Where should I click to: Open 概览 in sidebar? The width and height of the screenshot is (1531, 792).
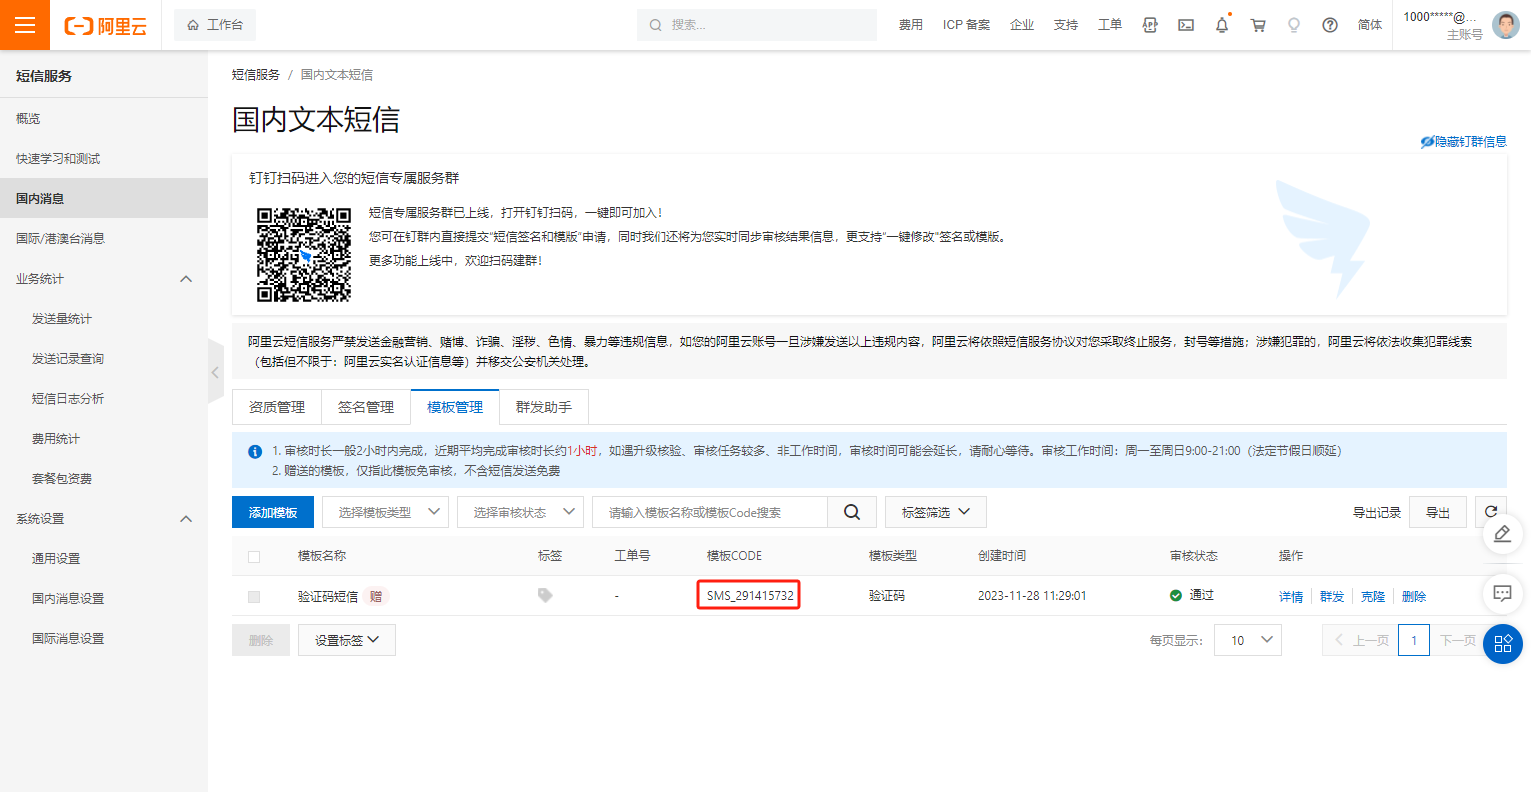[x=28, y=119]
